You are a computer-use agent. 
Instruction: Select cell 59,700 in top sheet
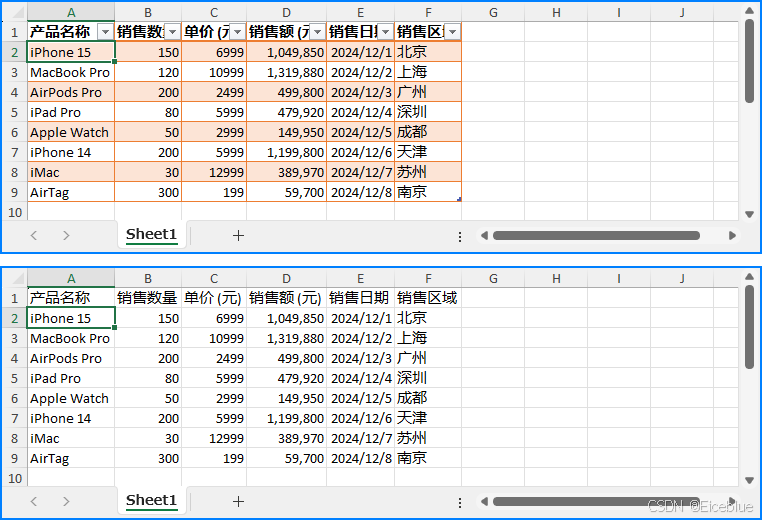coord(286,192)
